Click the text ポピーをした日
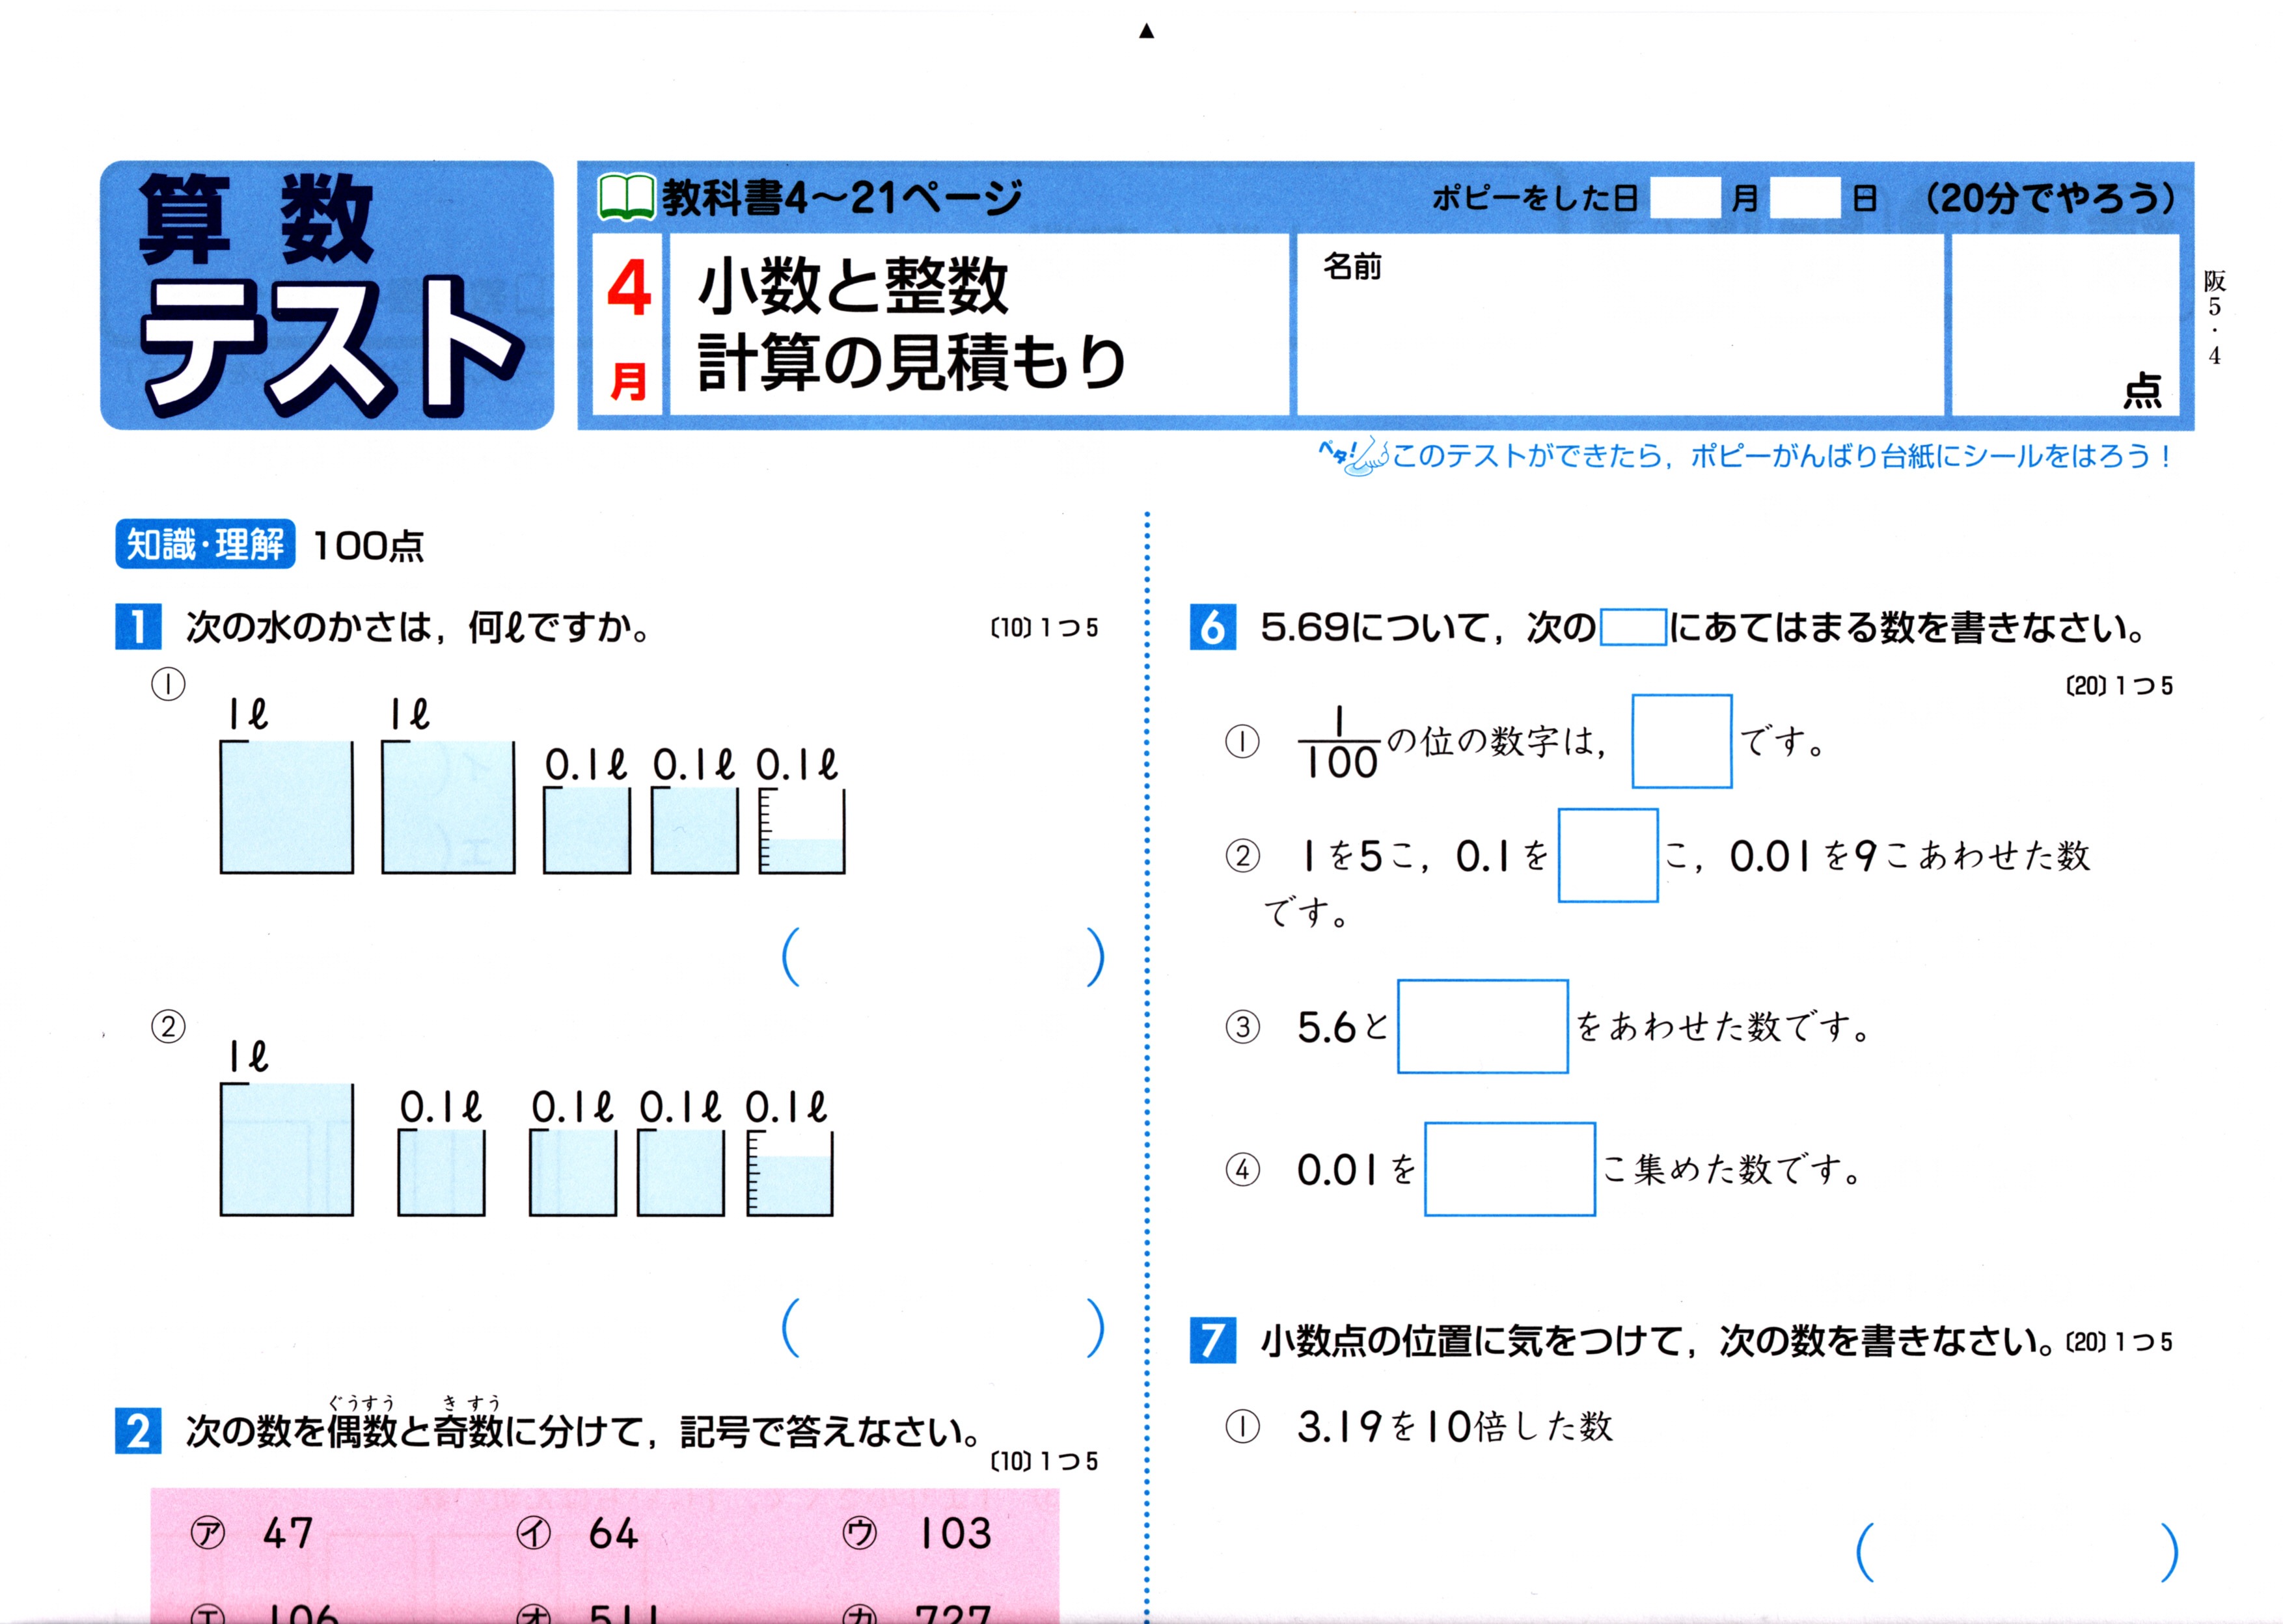 coord(1535,198)
